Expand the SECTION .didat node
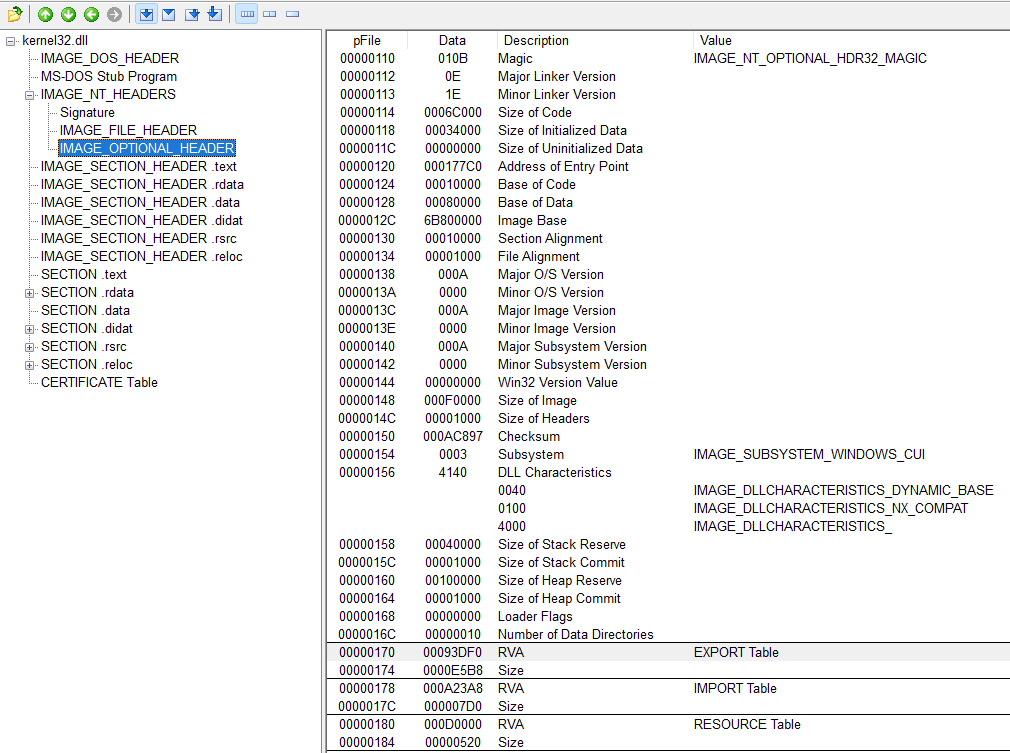The height and width of the screenshot is (753, 1010). point(29,329)
